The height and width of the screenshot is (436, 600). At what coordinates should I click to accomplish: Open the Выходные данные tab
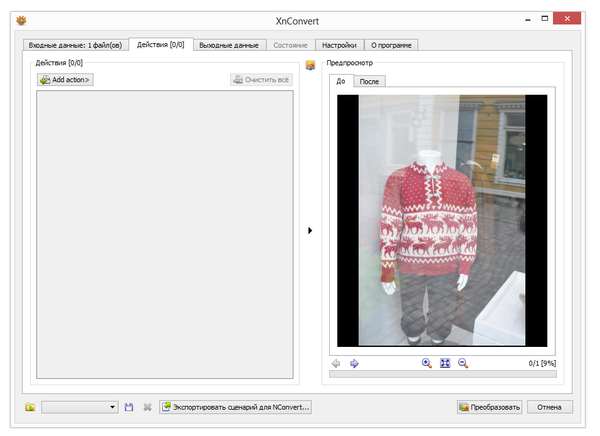[x=229, y=45]
